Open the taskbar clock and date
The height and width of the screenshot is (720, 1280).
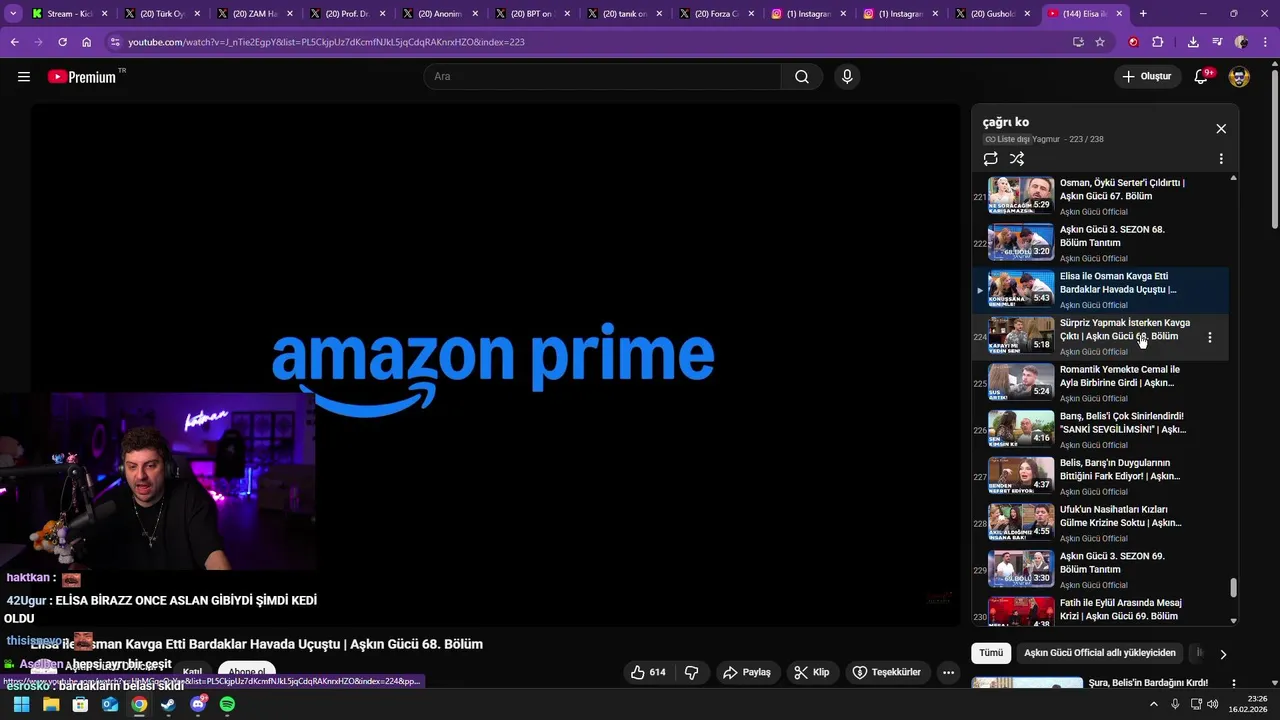(1248, 705)
